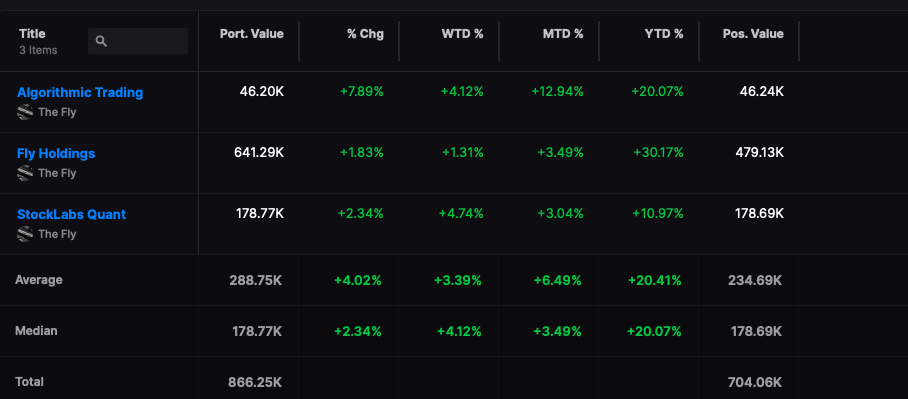Sort by Port. Value column header

(x=252, y=34)
